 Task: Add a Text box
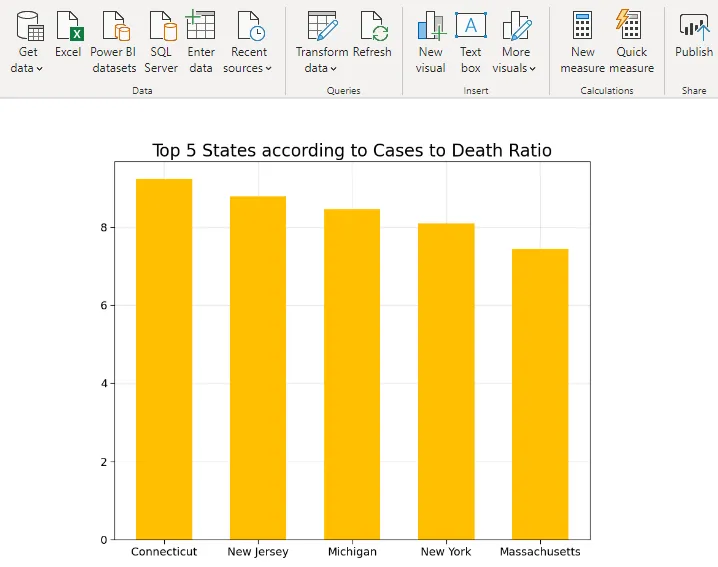pyautogui.click(x=471, y=26)
